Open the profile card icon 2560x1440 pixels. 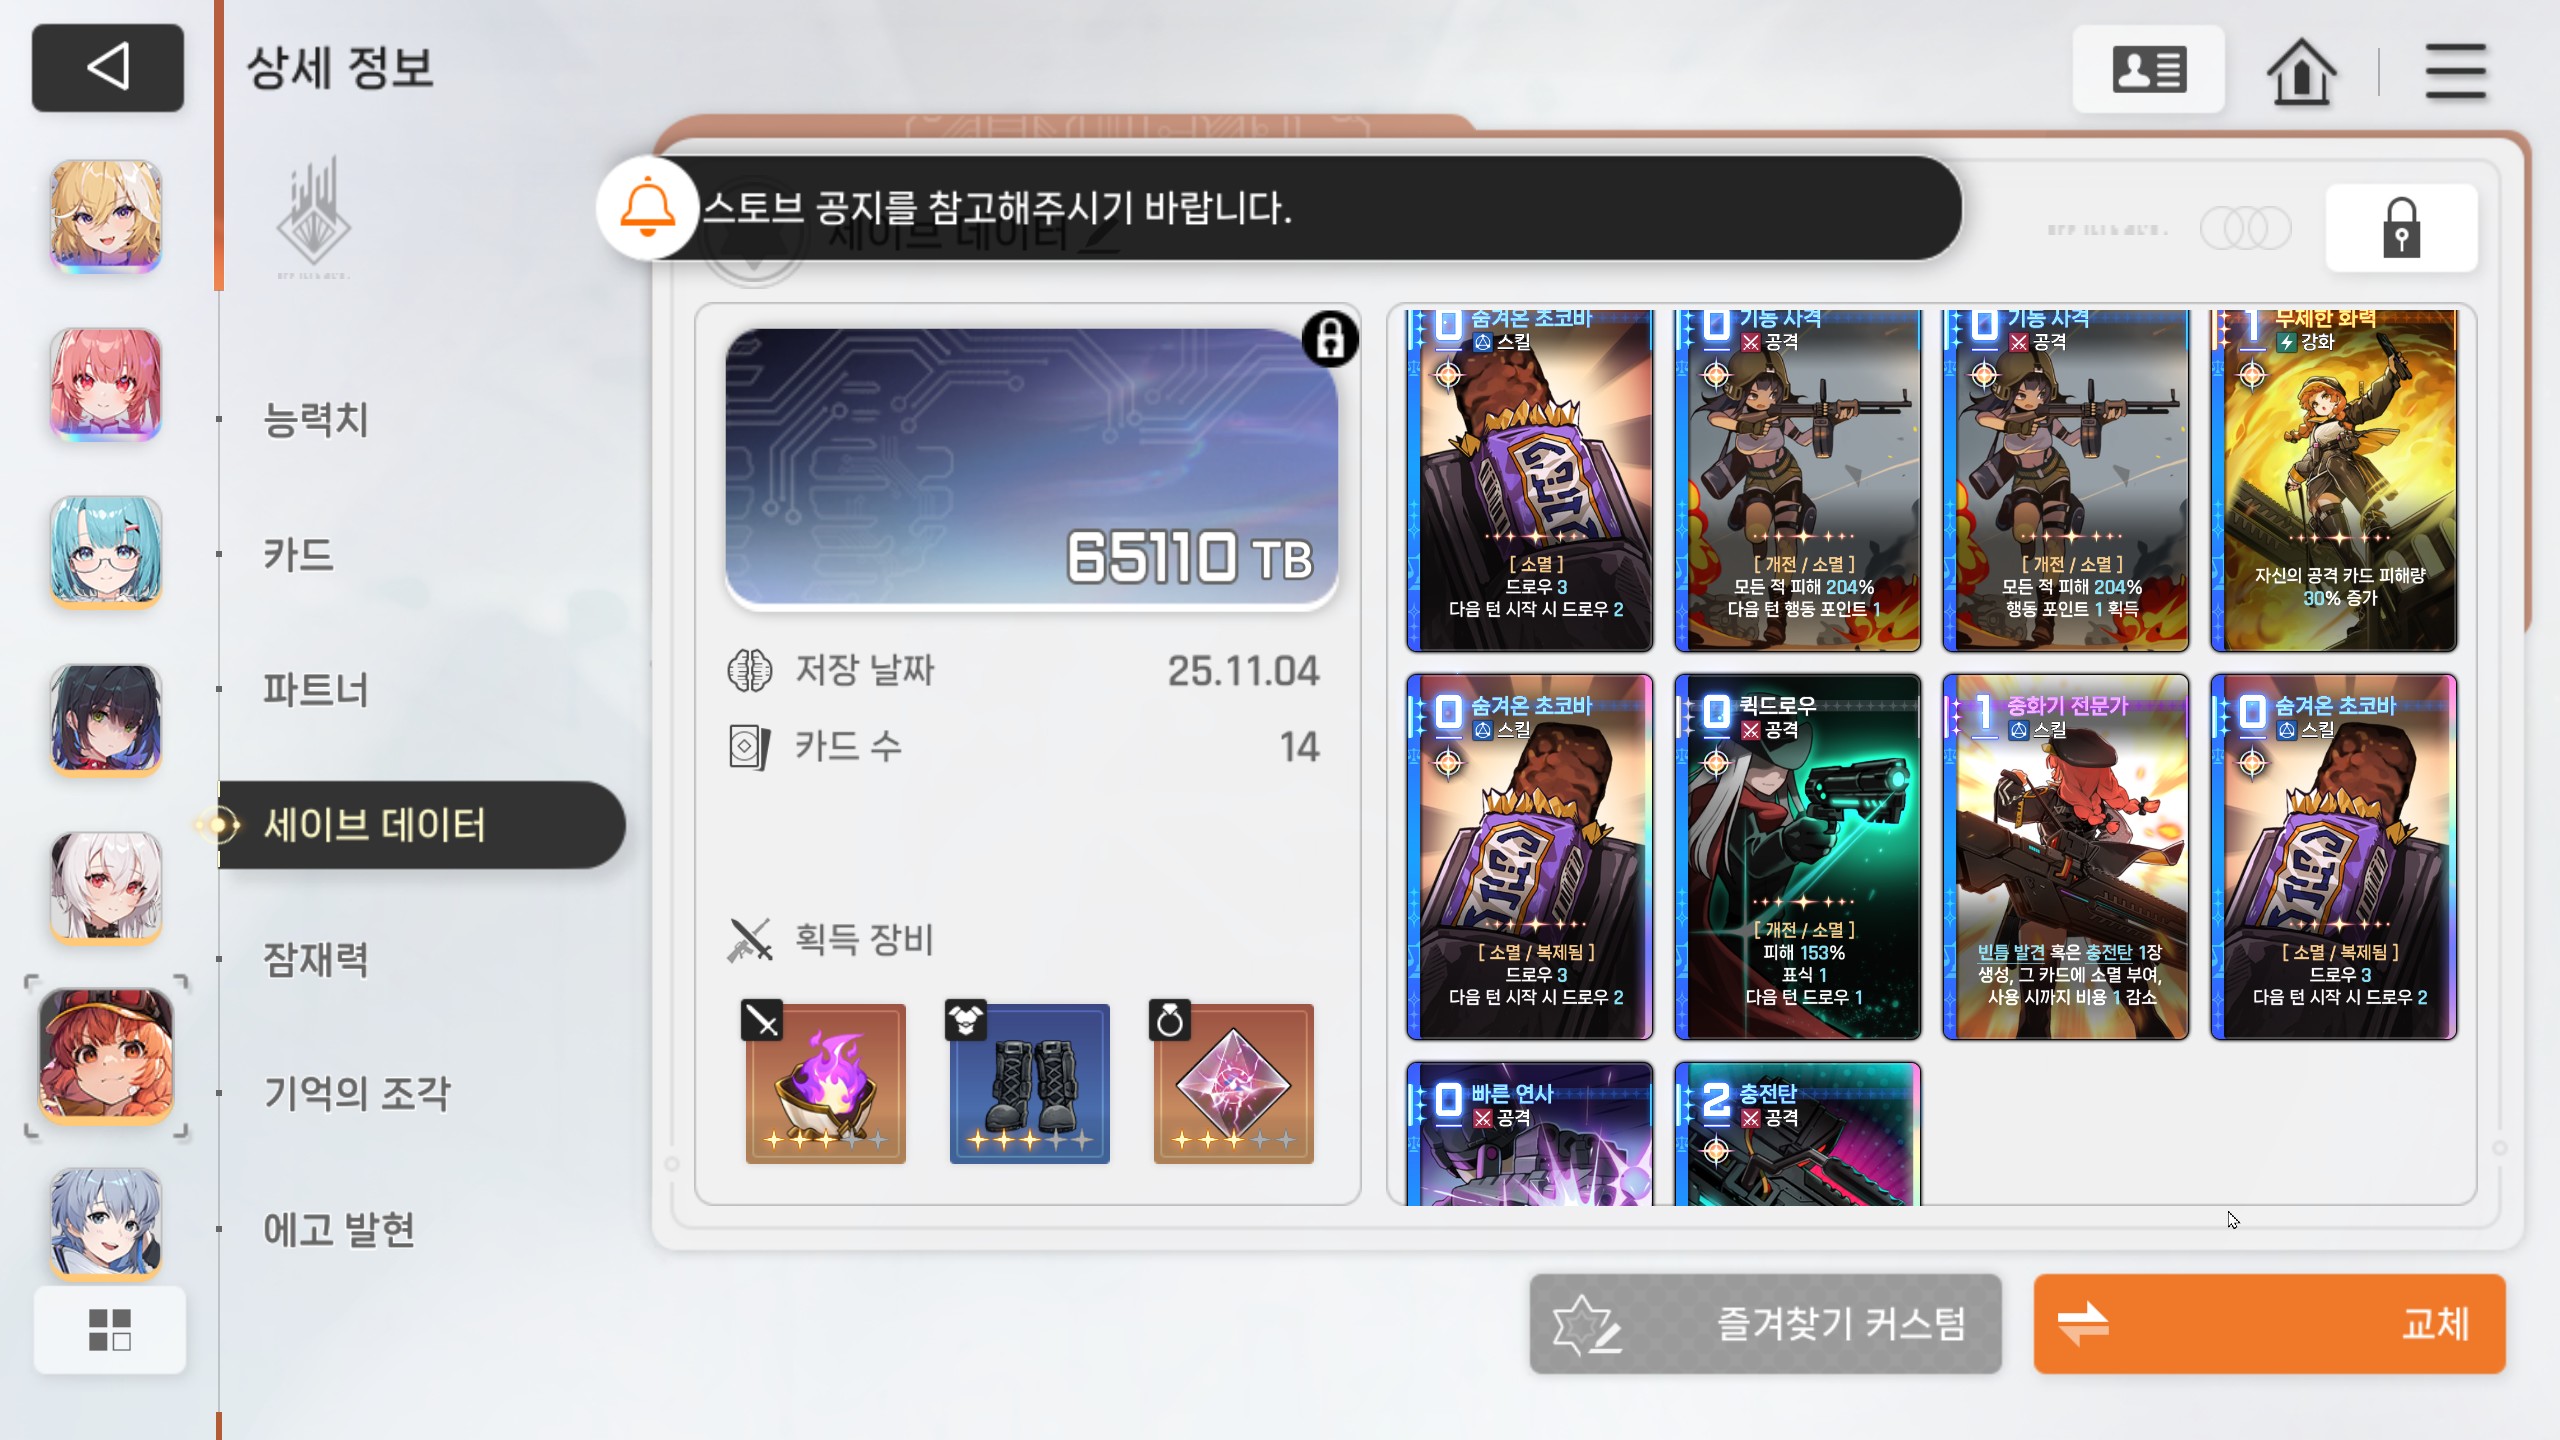pos(2149,70)
